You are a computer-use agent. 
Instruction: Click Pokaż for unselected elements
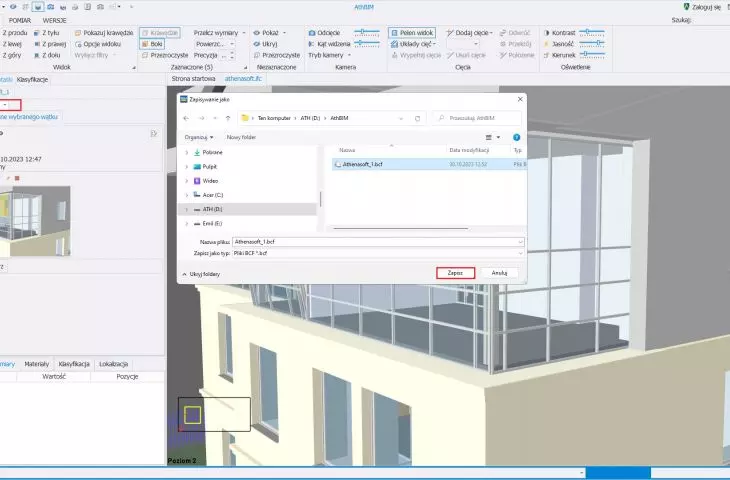(266, 33)
